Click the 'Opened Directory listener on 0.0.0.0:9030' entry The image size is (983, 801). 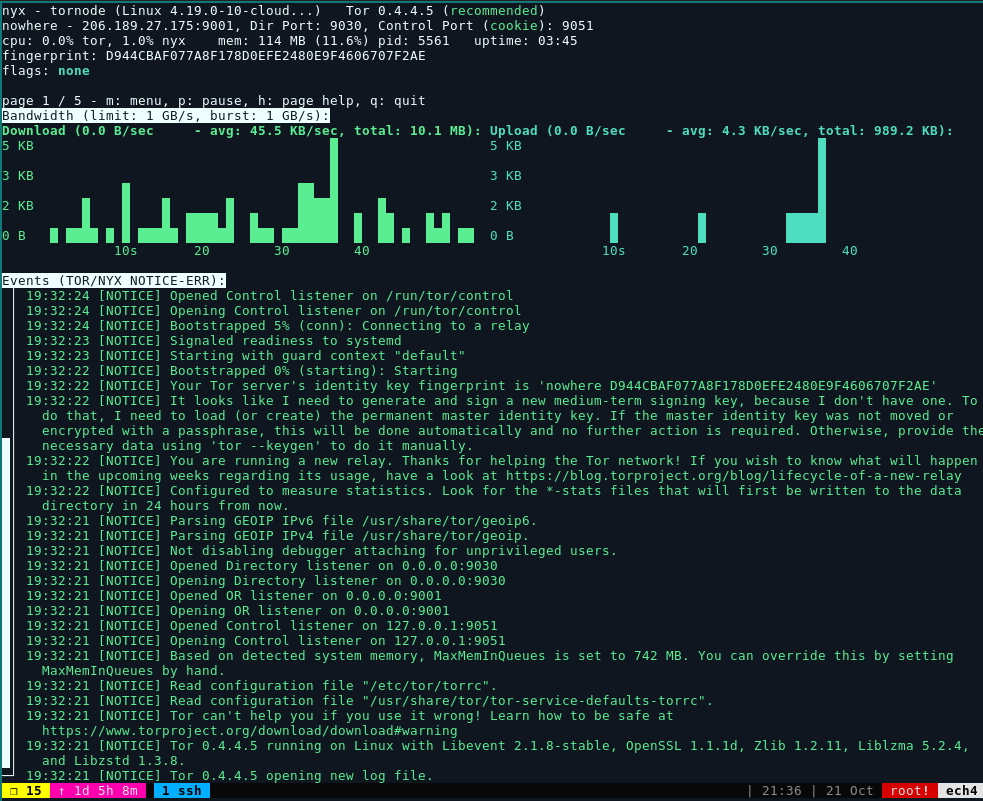tap(262, 566)
